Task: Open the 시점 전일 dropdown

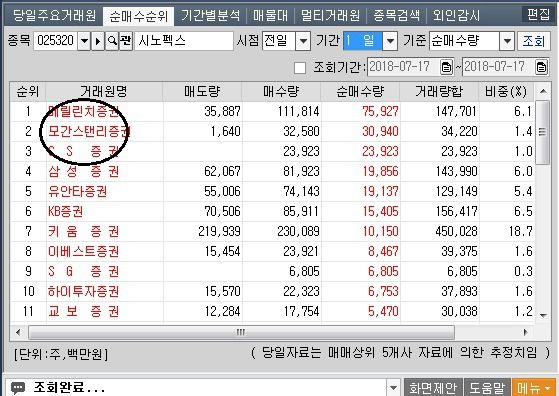Action: tap(303, 41)
